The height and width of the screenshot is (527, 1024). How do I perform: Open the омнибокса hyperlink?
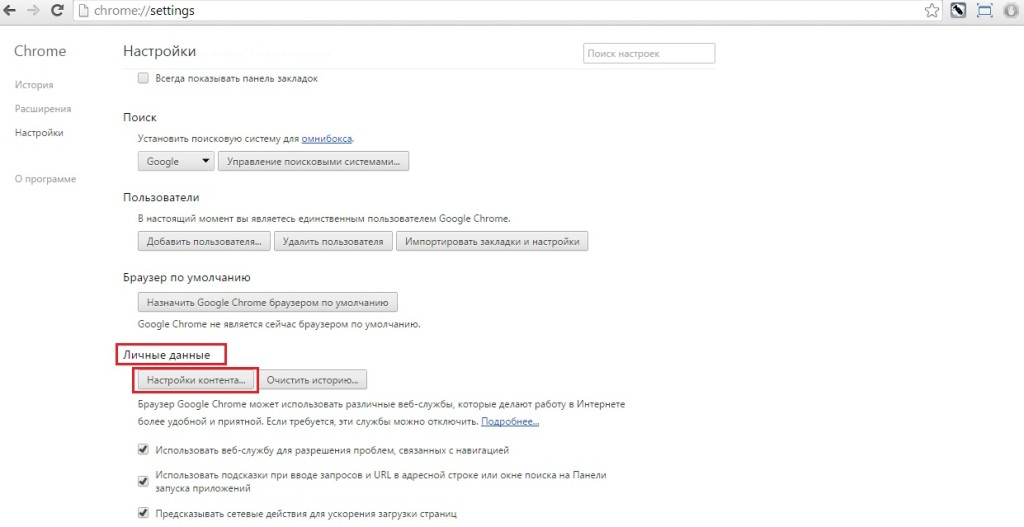(327, 139)
